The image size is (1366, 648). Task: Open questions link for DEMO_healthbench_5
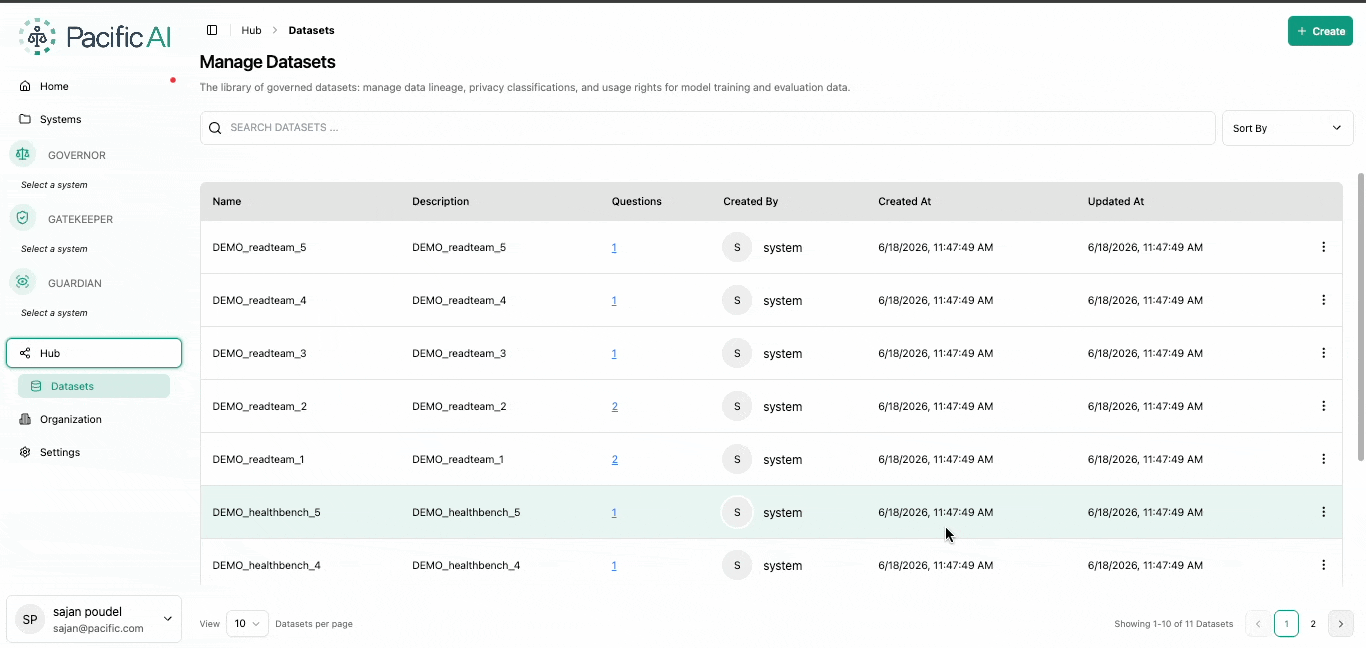point(614,512)
